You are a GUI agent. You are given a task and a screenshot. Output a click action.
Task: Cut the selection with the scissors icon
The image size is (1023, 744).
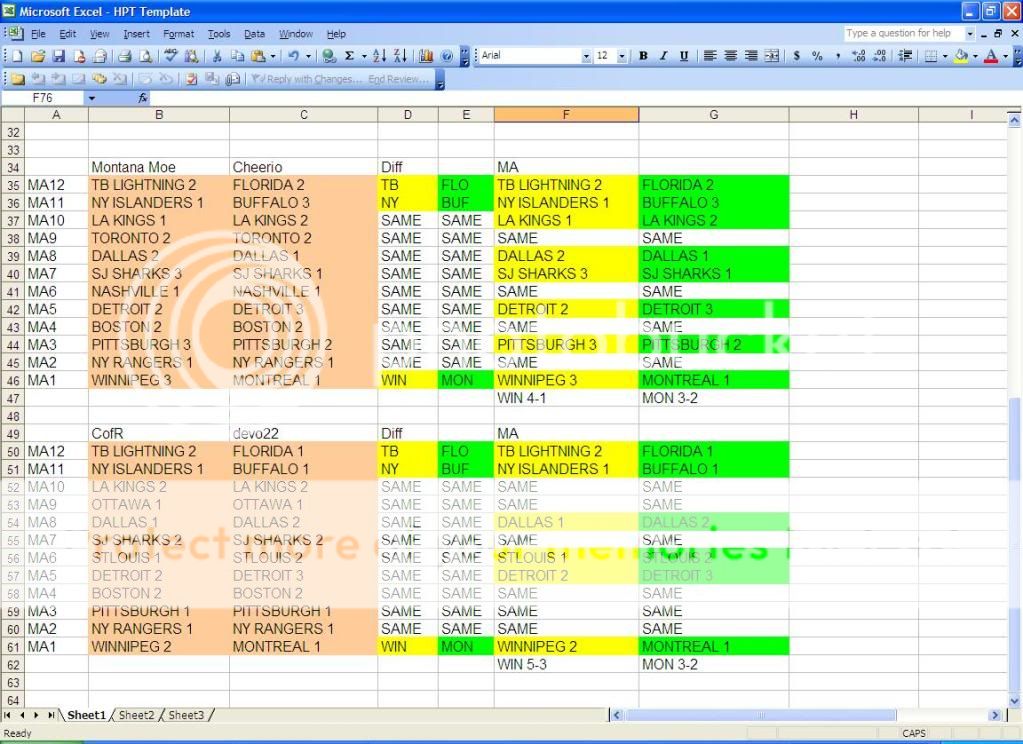217,56
